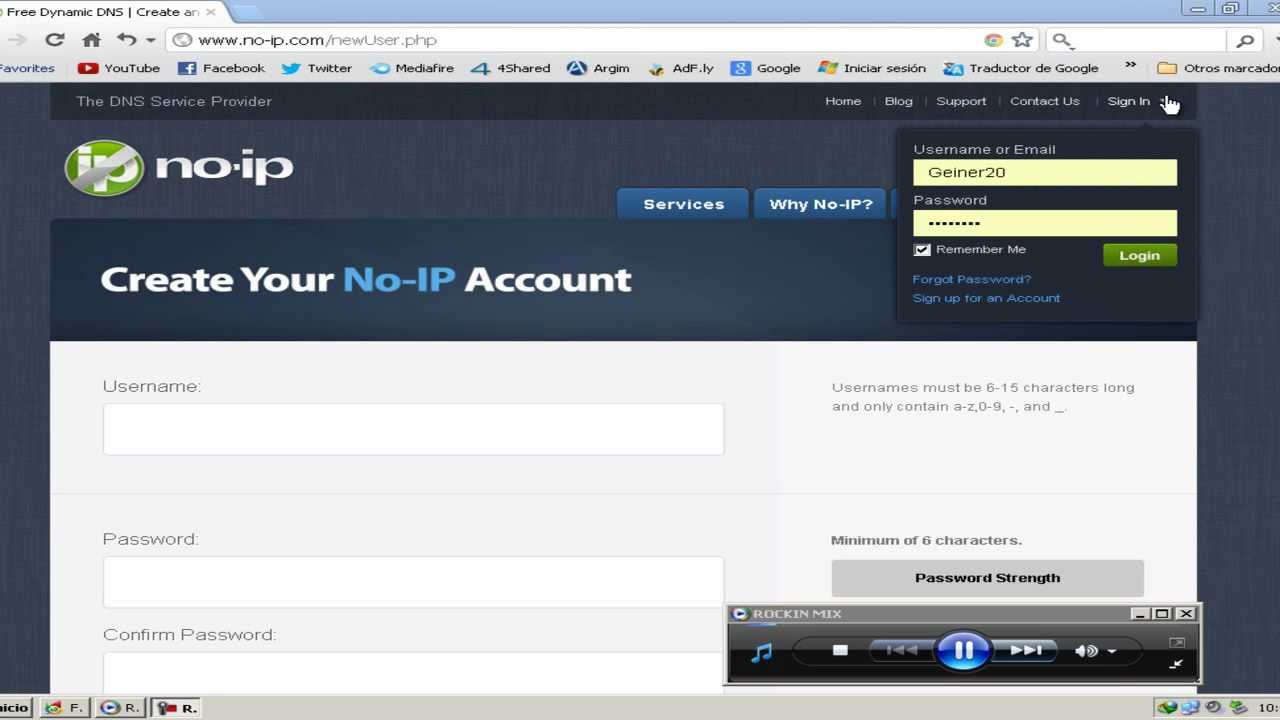Expand hidden bookmarks with the chevron
This screenshot has height=720, width=1280.
1131,66
